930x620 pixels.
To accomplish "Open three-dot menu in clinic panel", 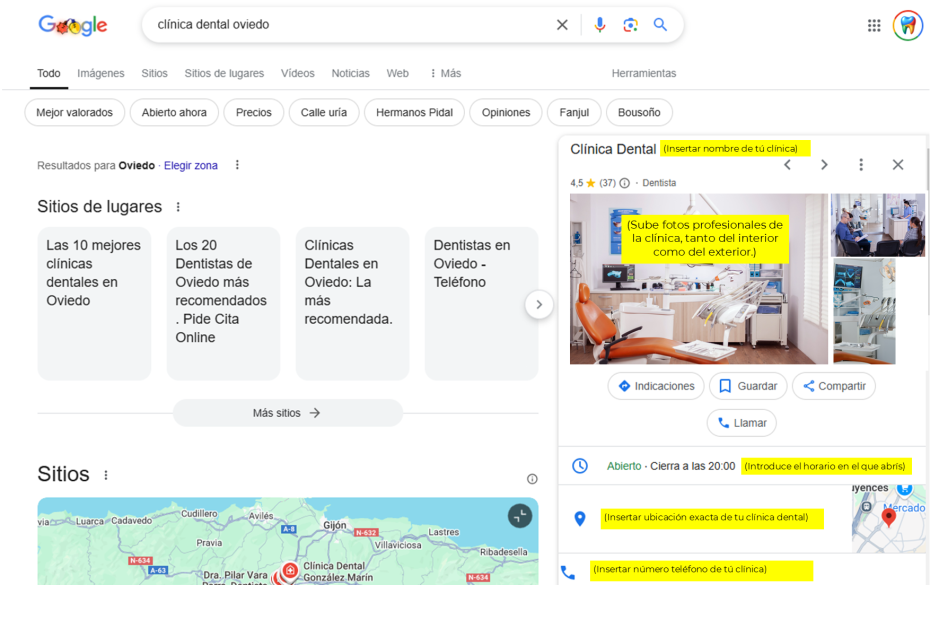I will (861, 165).
